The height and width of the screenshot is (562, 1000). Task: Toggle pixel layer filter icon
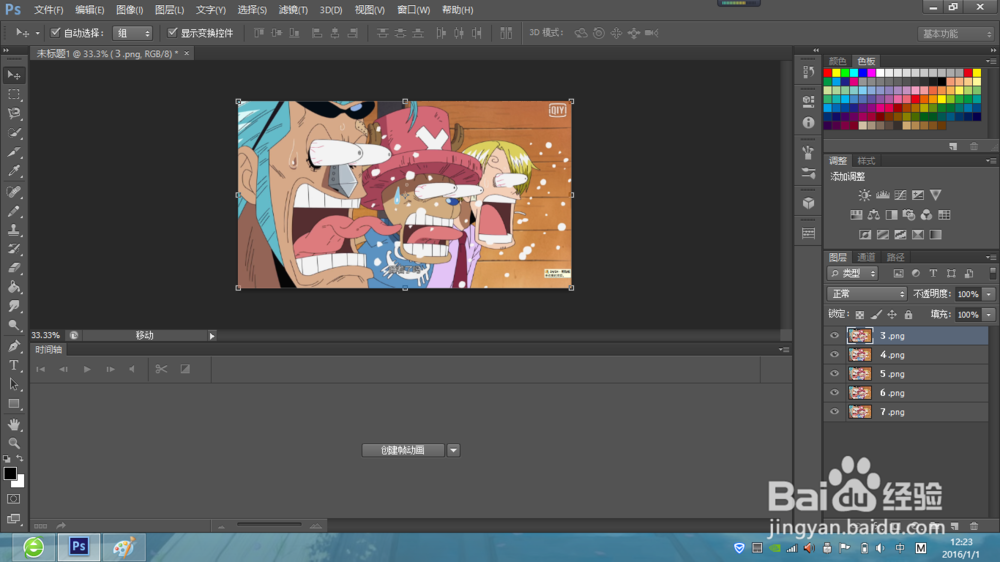[898, 274]
